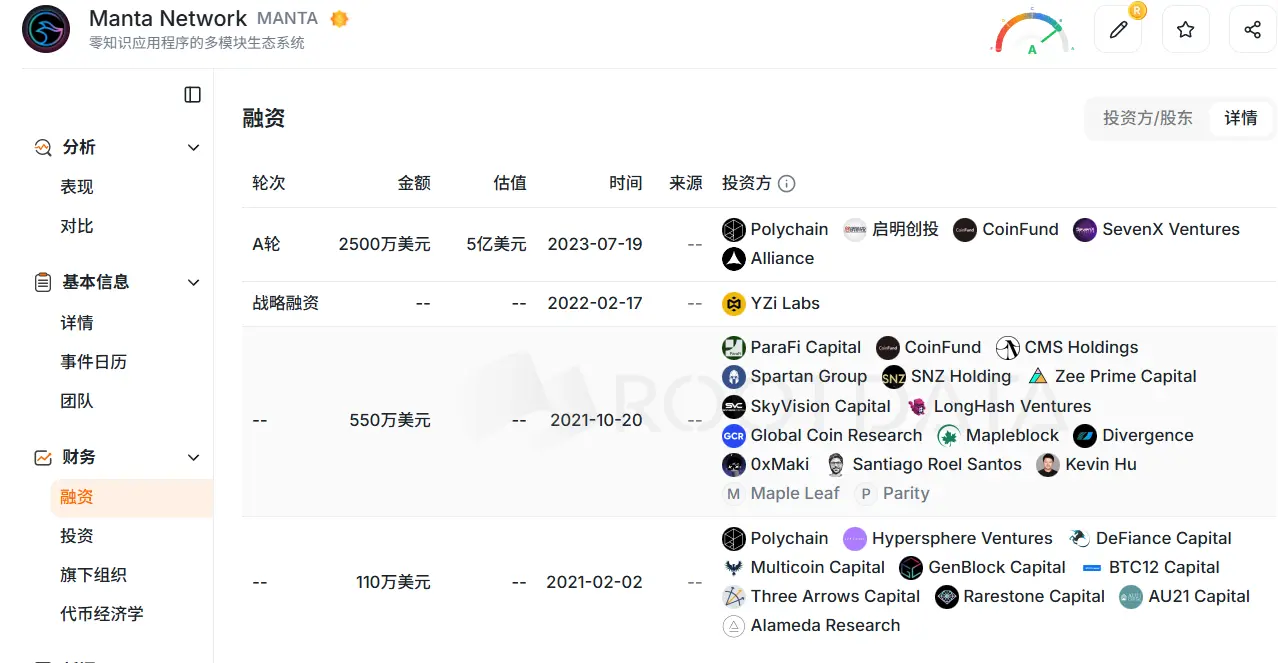Screen dimensions: 1278x663
Task: Click the 2500万美元 amount cell
Action: (384, 244)
